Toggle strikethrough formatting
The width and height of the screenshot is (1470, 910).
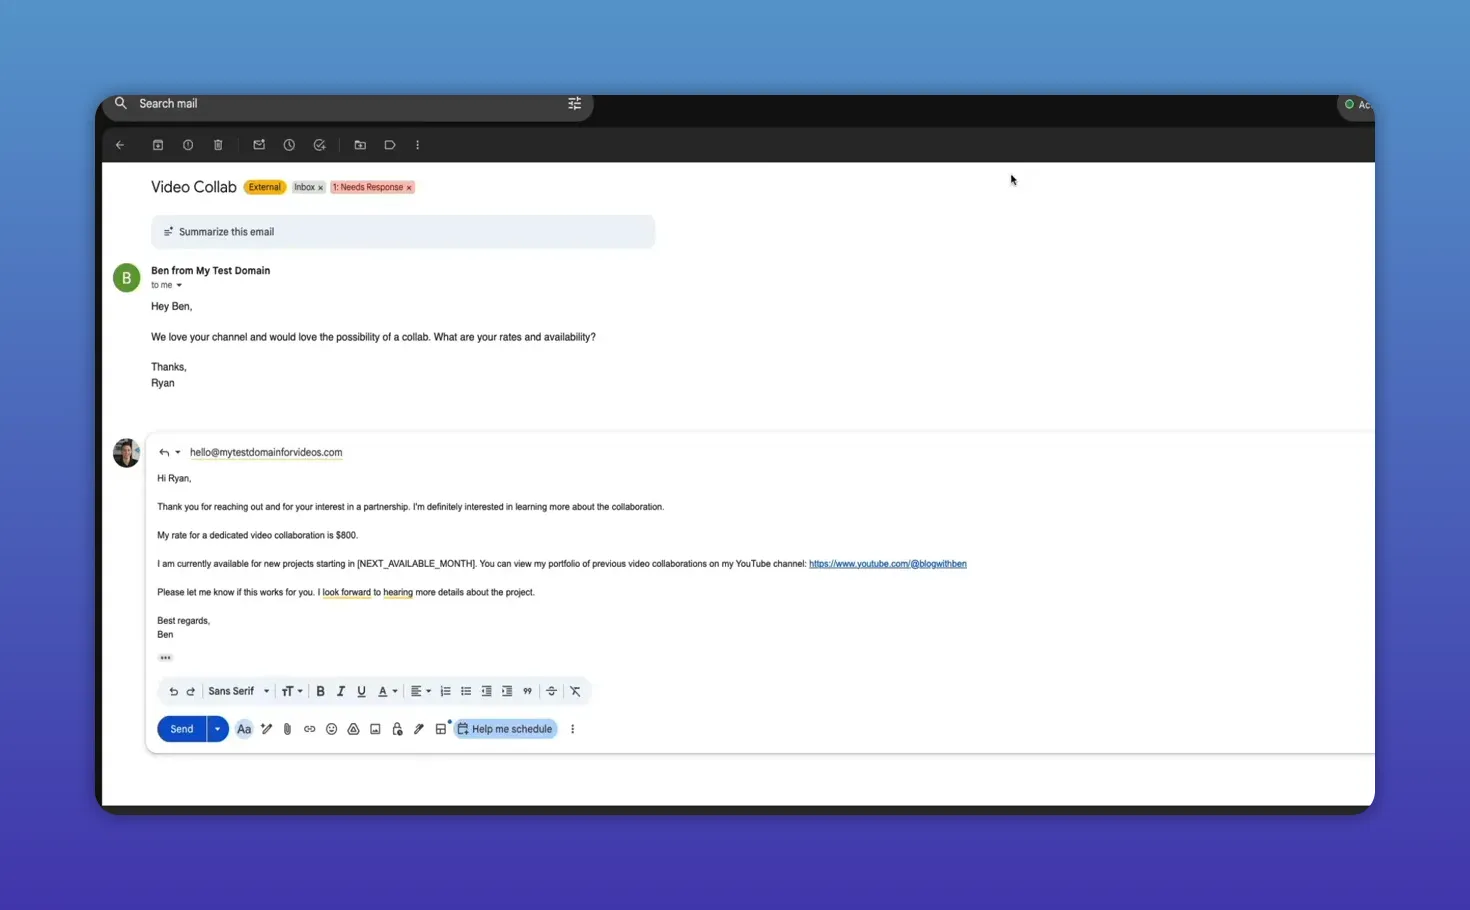tap(551, 691)
